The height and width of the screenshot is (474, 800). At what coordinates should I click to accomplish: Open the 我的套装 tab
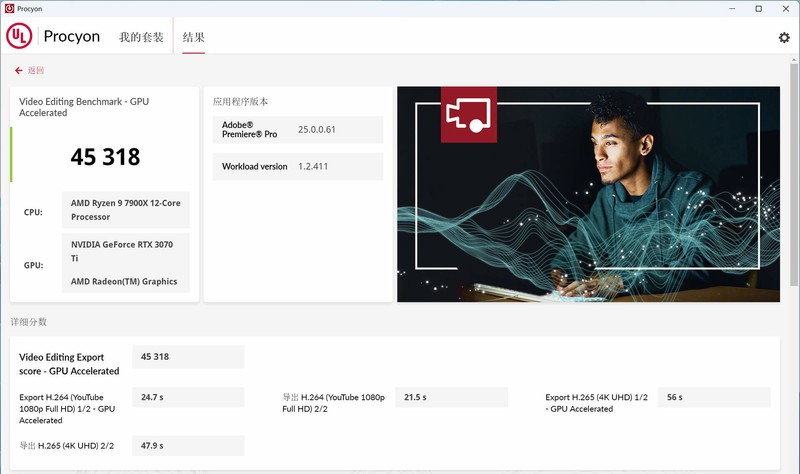[x=141, y=37]
